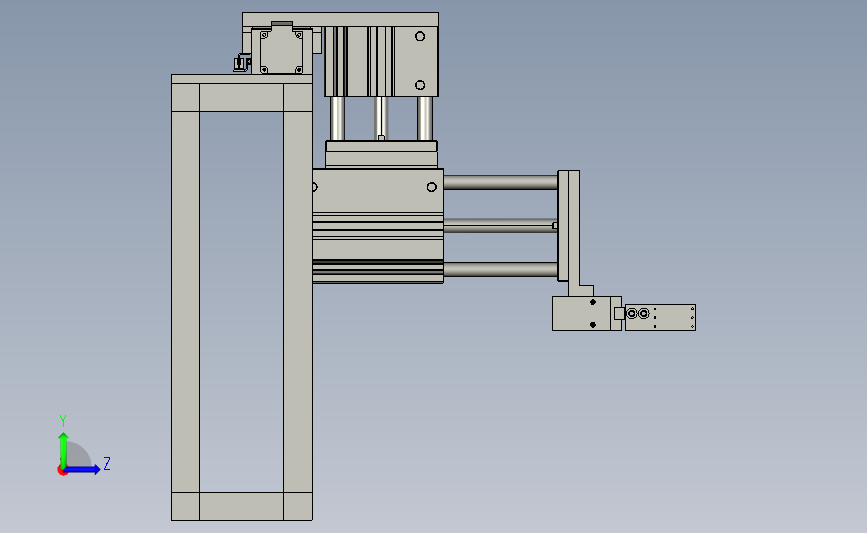The width and height of the screenshot is (867, 533).
Task: Select the upper horizontal guide rod
Action: [500, 182]
